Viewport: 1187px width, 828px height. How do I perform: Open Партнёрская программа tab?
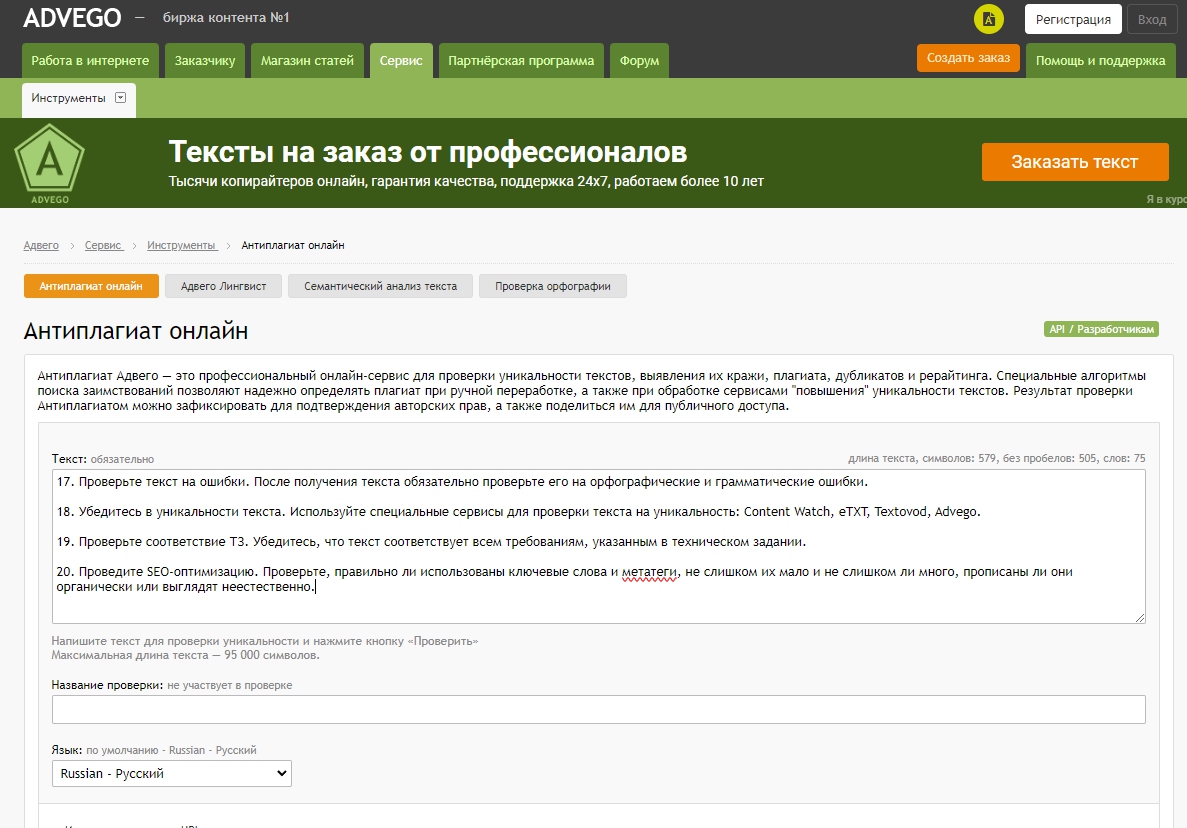point(521,61)
